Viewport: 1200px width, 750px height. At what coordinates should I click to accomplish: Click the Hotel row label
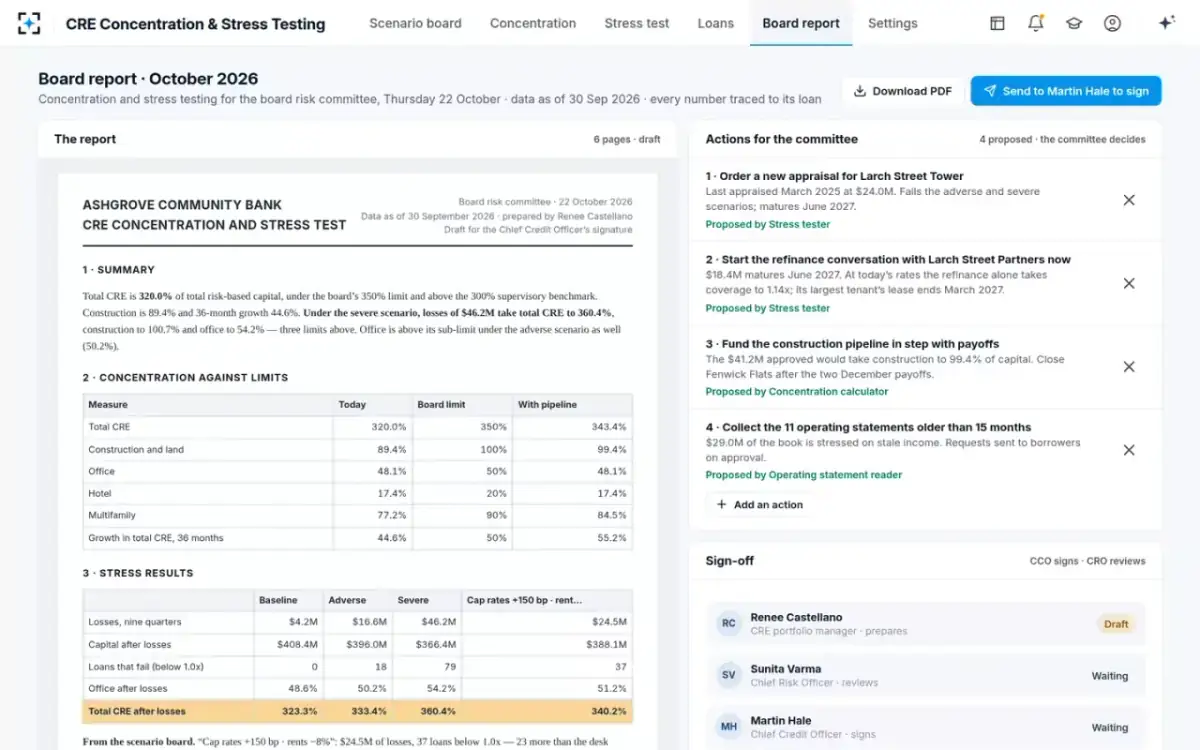click(101, 494)
